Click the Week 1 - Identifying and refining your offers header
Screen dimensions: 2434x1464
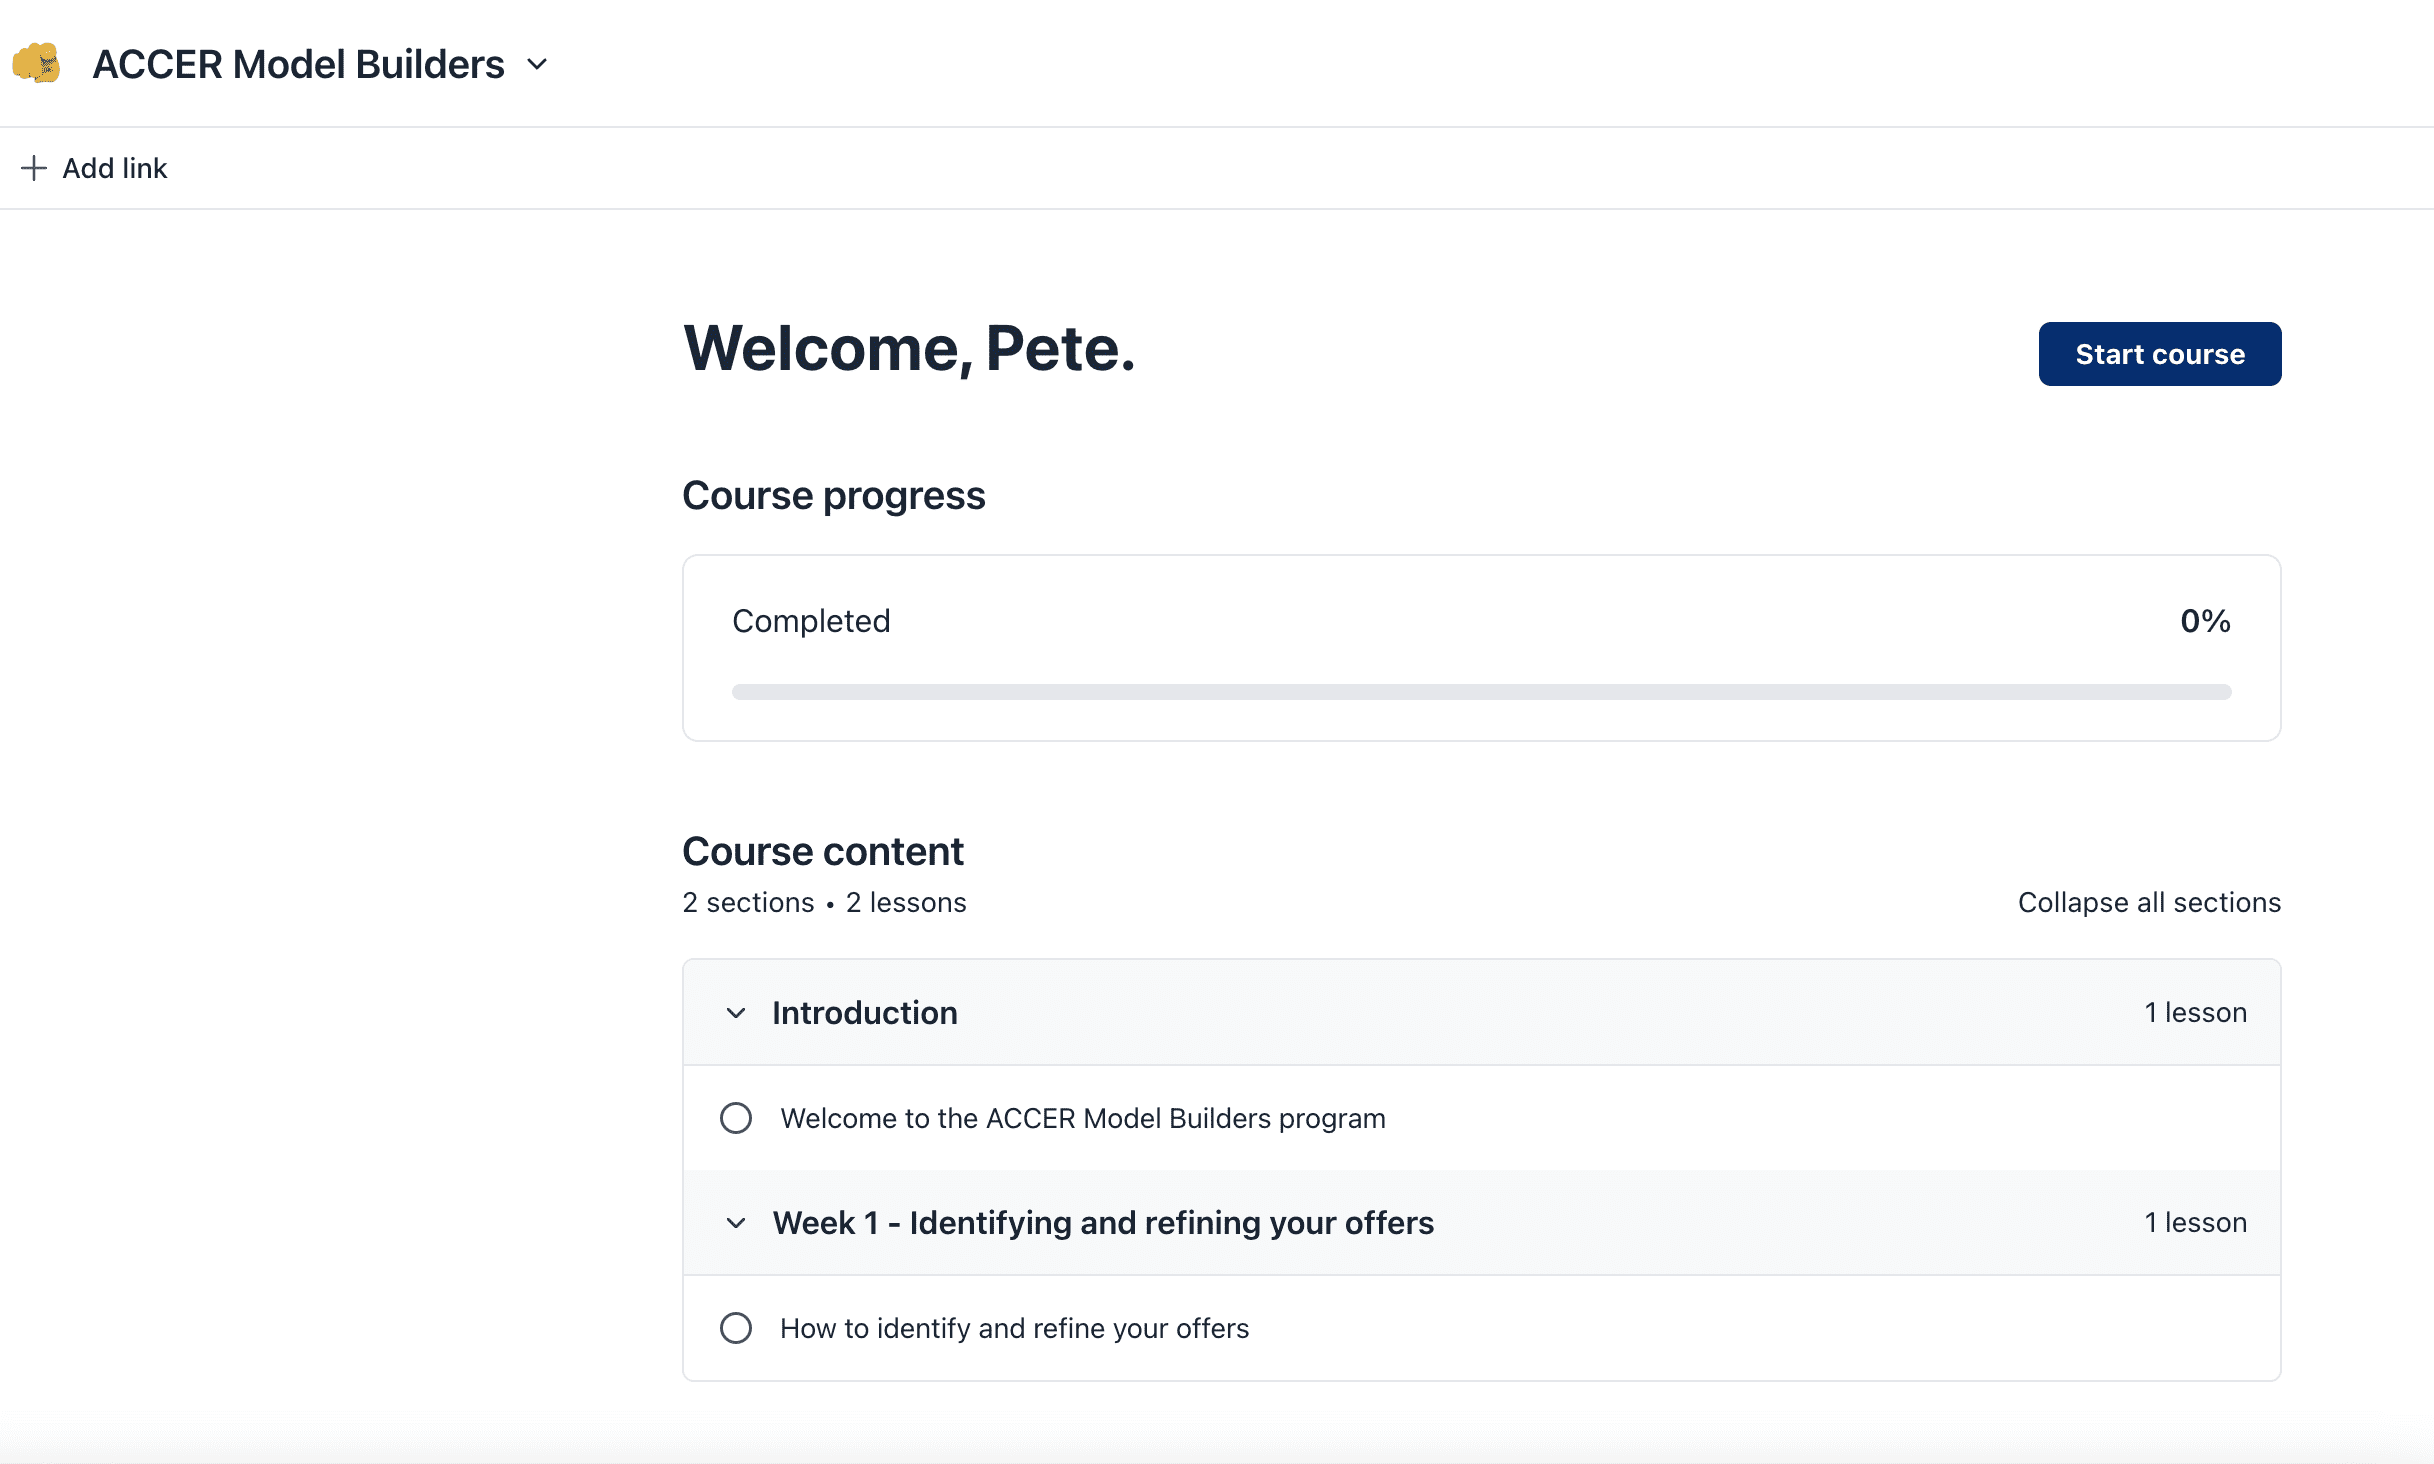coord(1103,1223)
